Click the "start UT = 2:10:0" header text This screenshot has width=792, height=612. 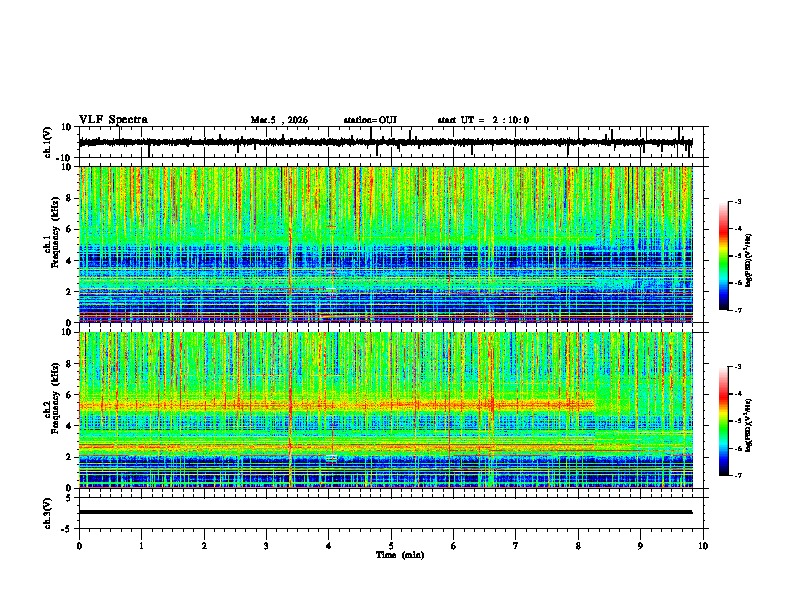[x=483, y=120]
